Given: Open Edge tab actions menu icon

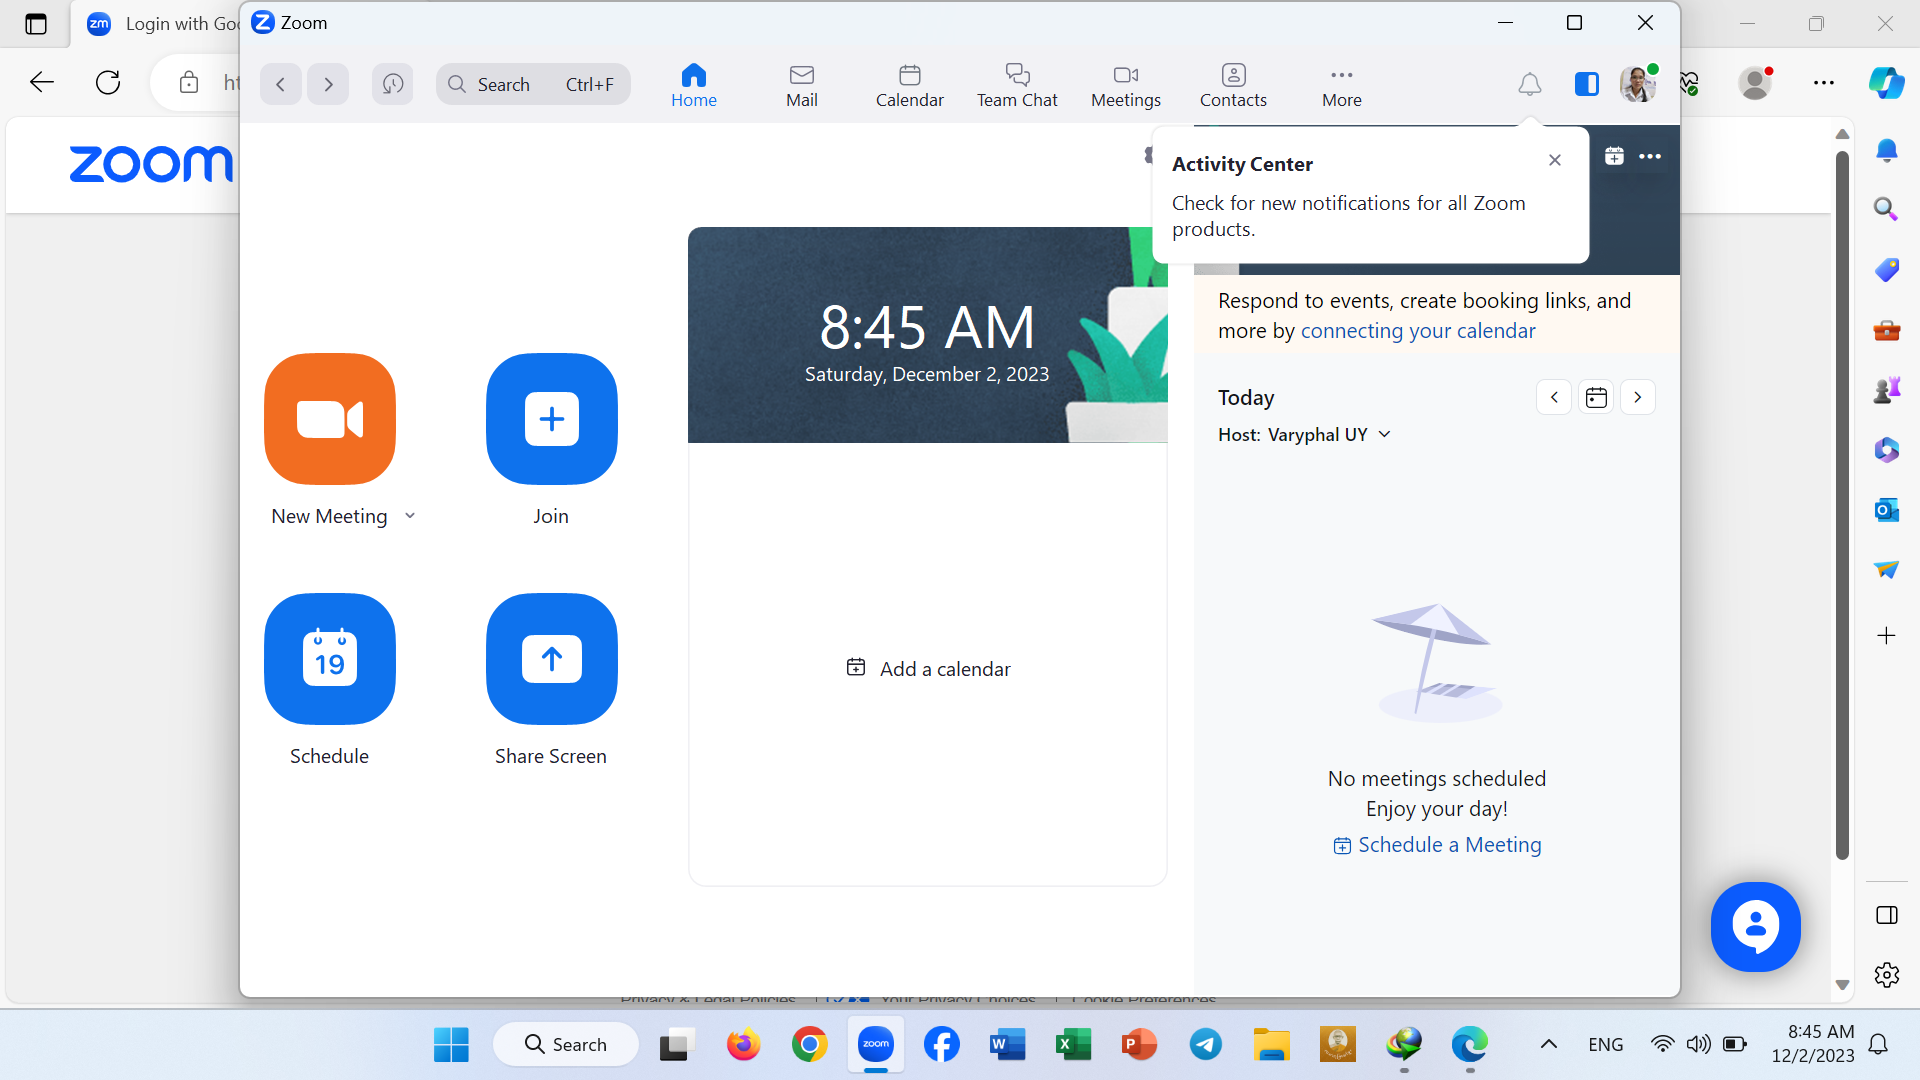Looking at the screenshot, I should (x=36, y=24).
